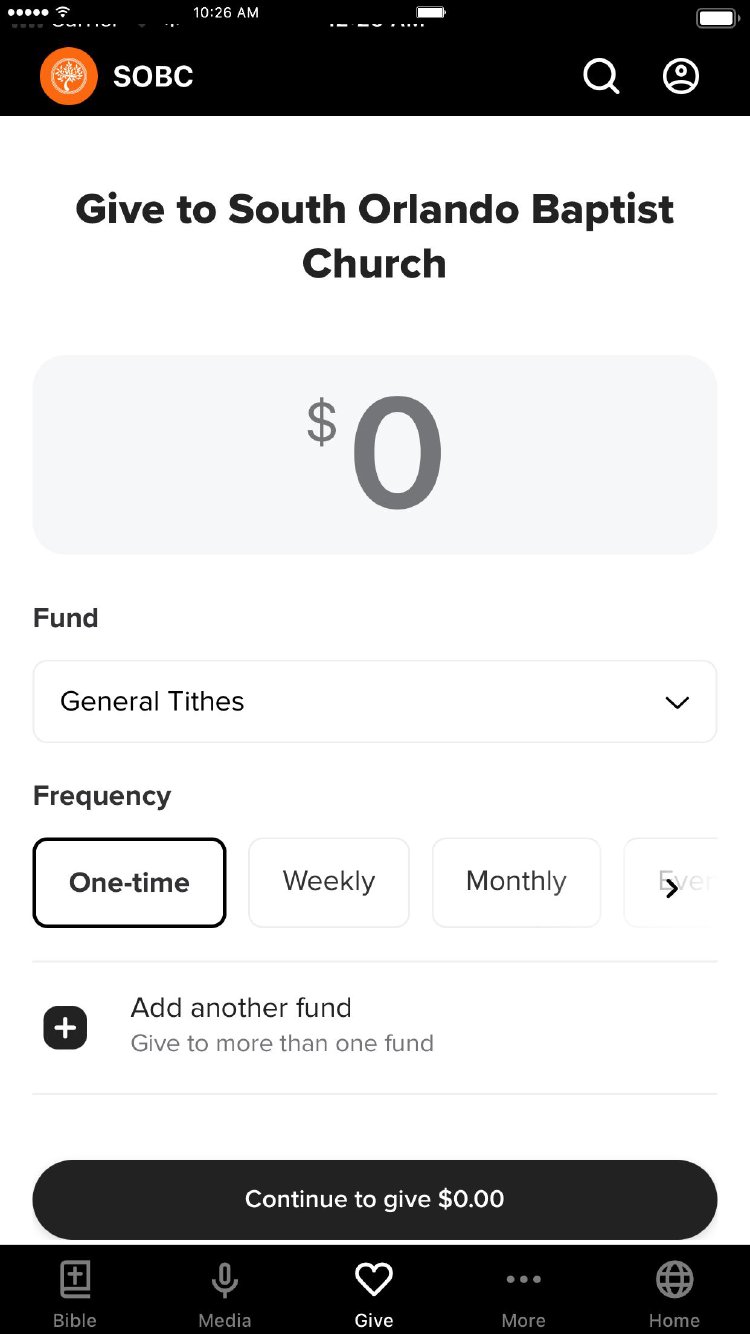Show more frequency options with right arrow
The image size is (750, 1334).
pos(672,888)
